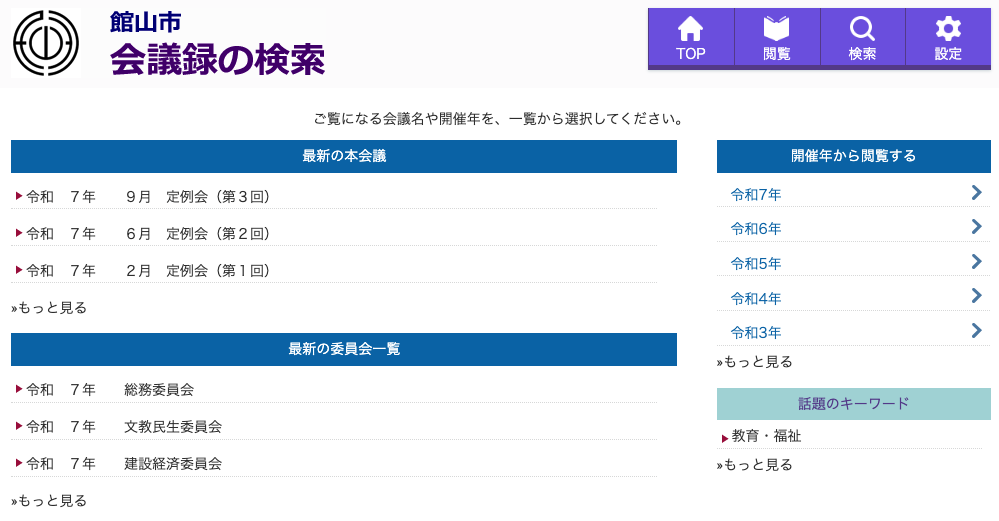Expand もっと見る under the year list
The image size is (999, 521).
[755, 362]
